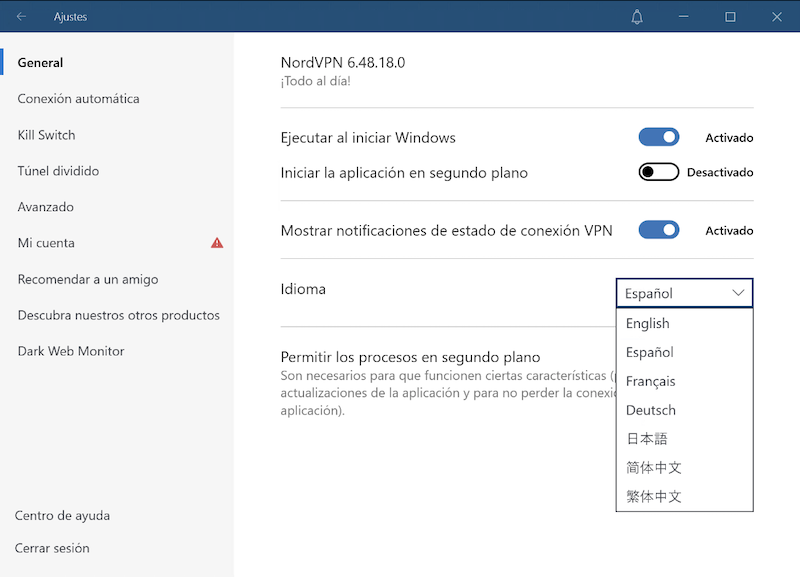Click the Desactivado status label

(x=720, y=172)
